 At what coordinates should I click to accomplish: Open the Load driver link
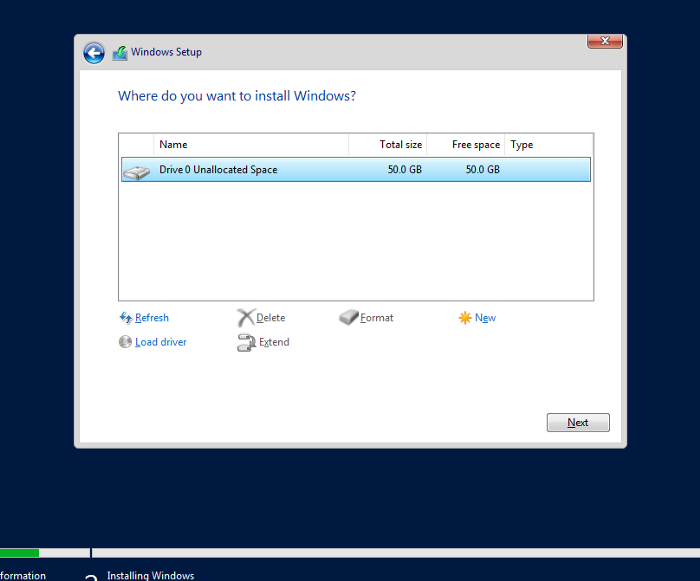(x=161, y=342)
